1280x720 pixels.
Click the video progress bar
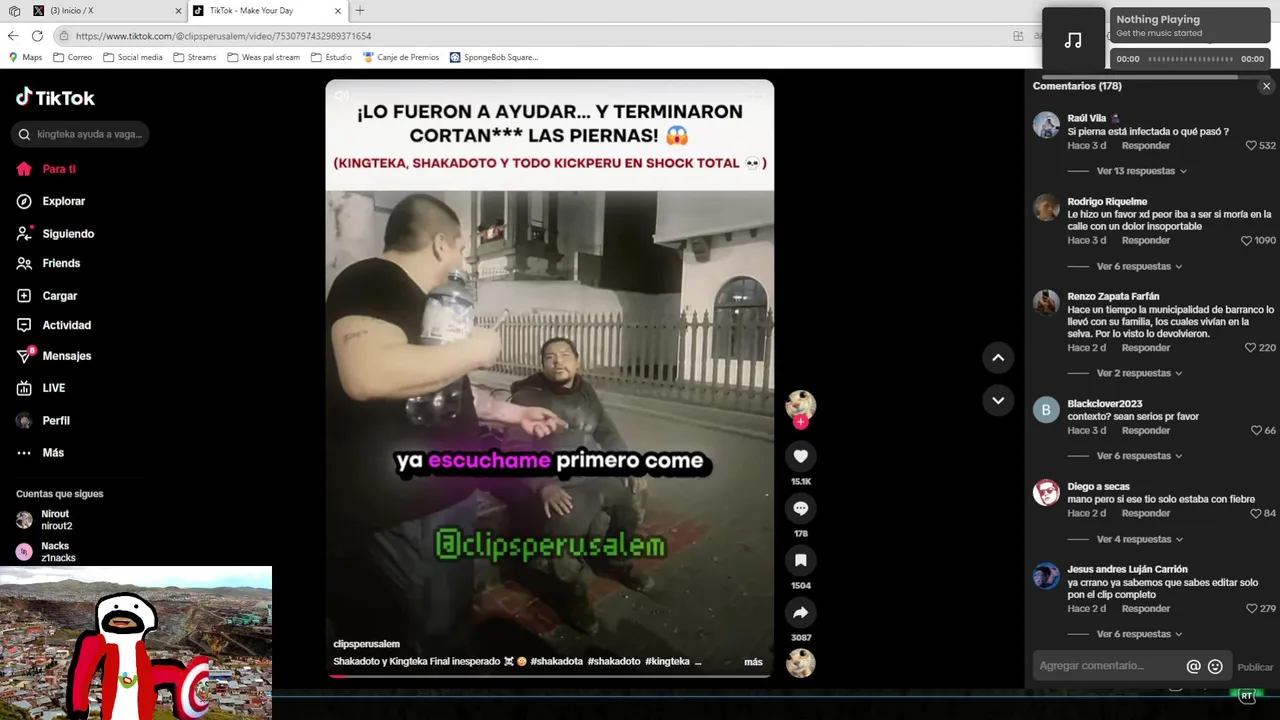point(549,675)
